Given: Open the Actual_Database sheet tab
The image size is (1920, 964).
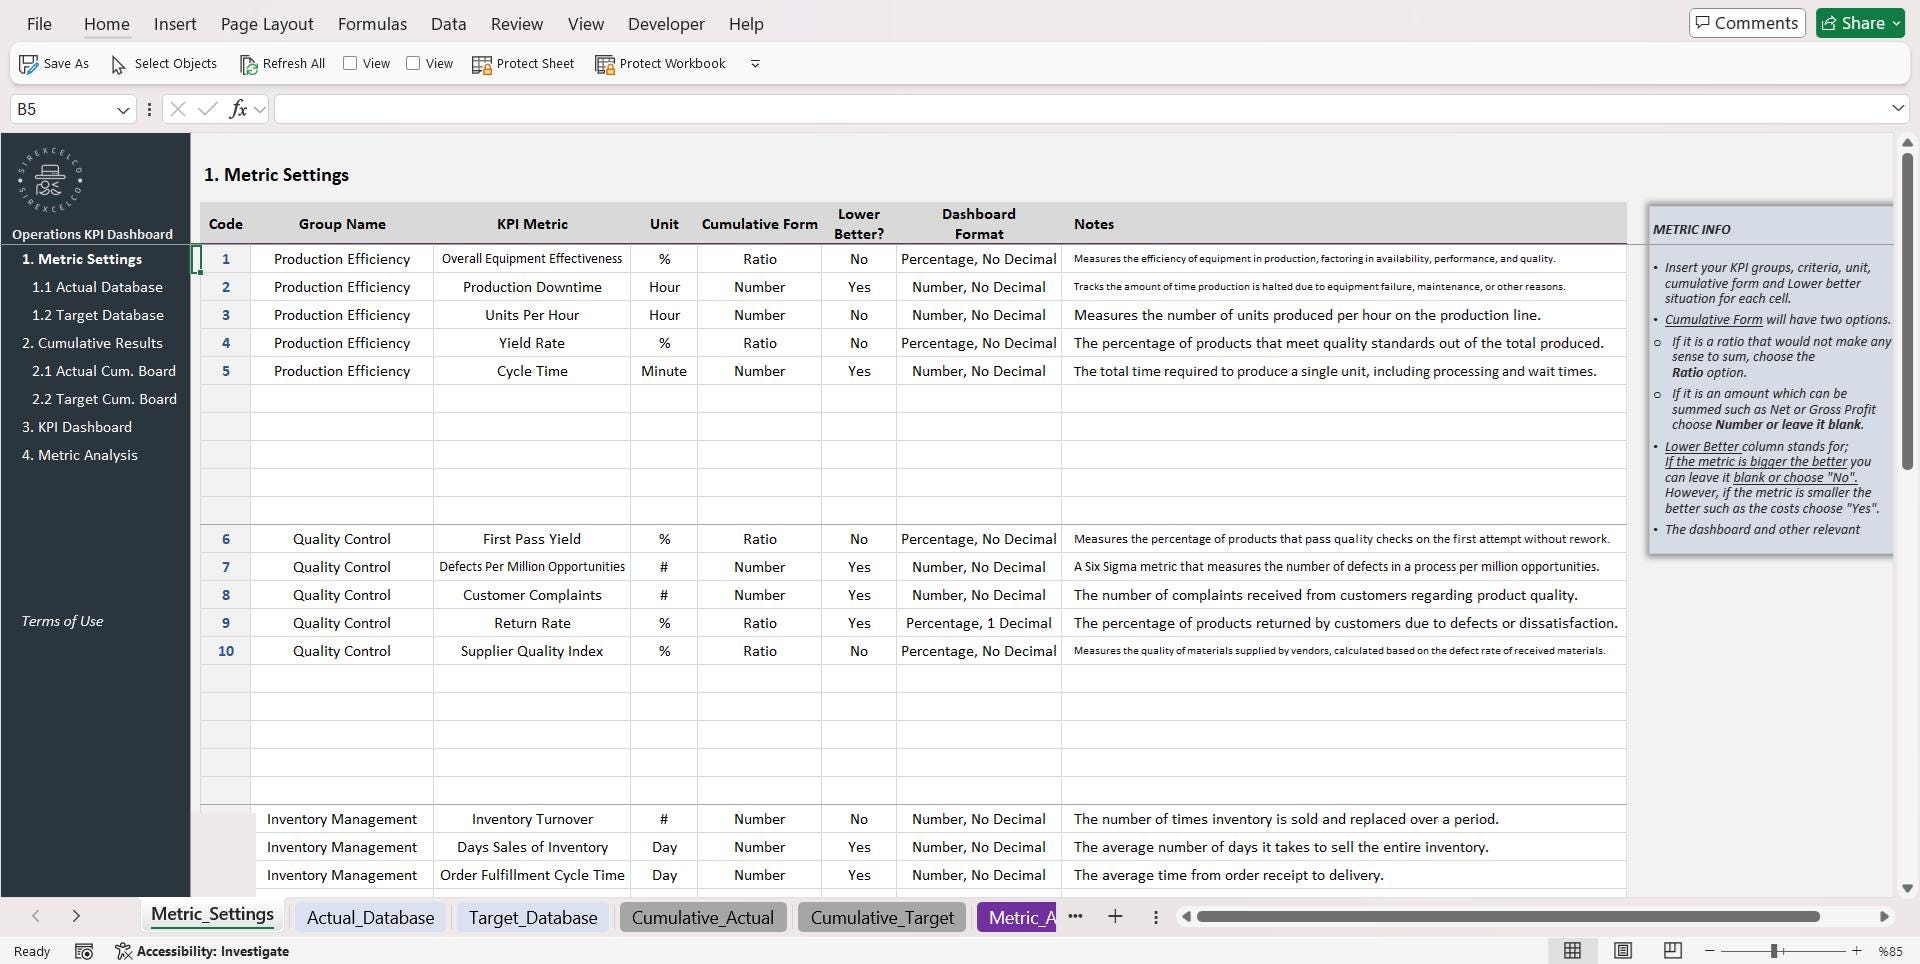Looking at the screenshot, I should (370, 917).
